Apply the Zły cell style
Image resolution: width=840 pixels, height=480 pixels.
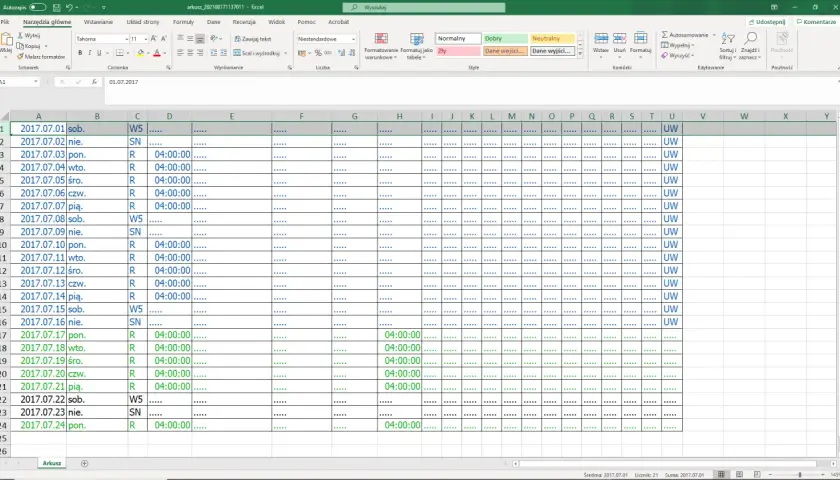pos(458,51)
